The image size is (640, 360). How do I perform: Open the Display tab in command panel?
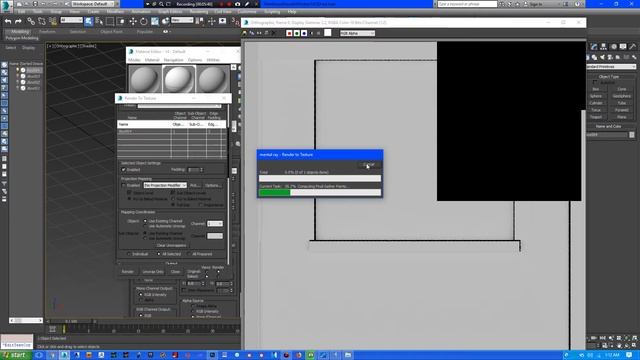(623, 47)
